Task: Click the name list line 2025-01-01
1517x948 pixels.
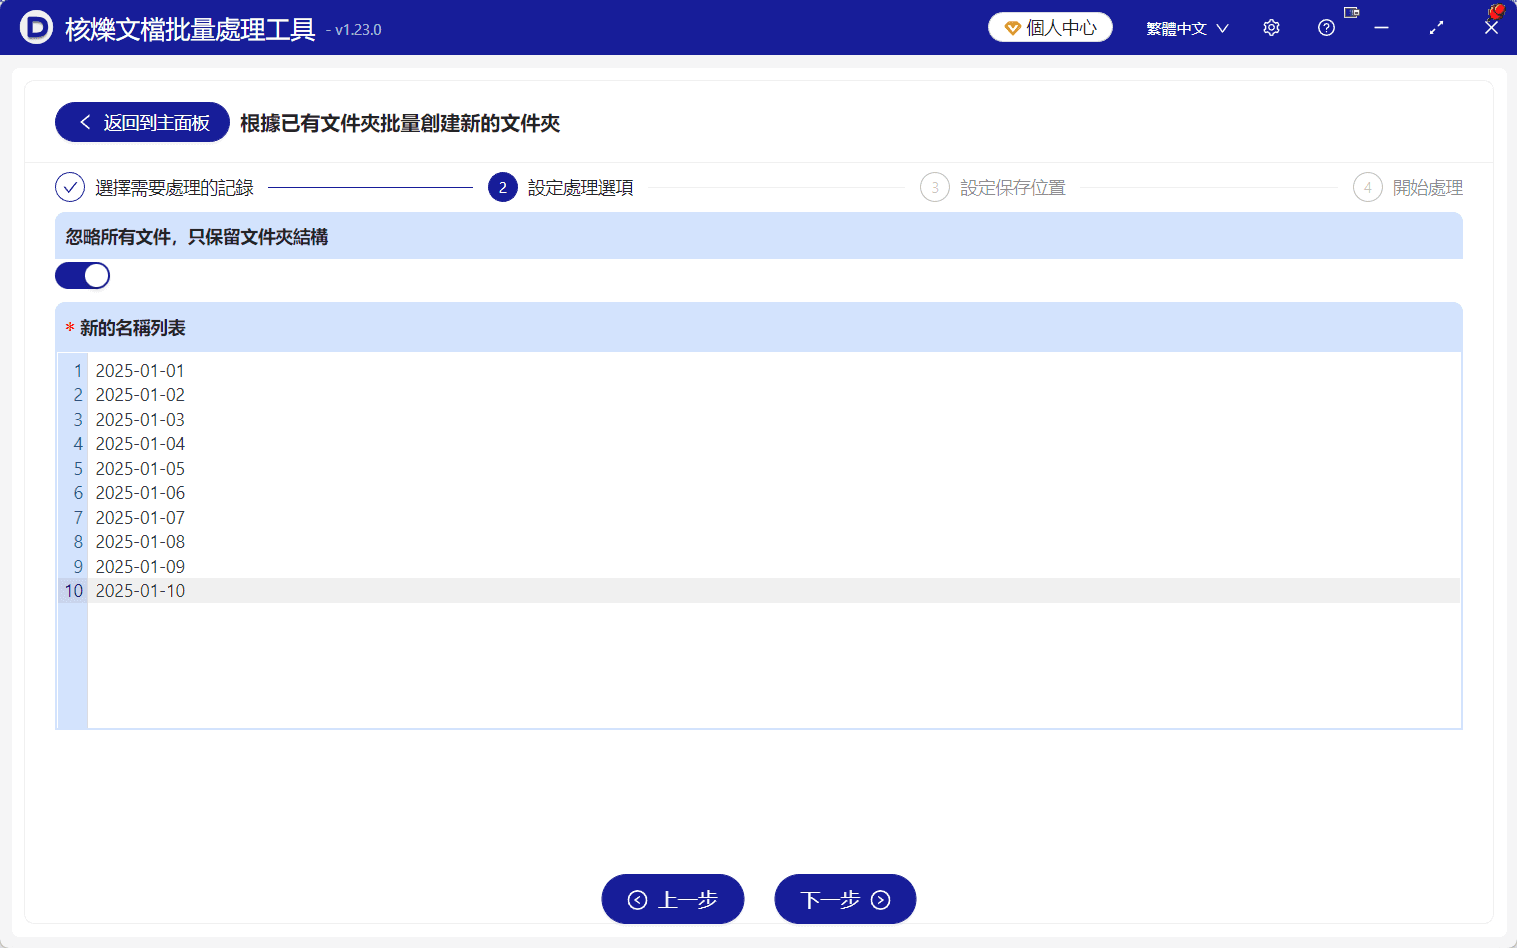Action: (140, 371)
